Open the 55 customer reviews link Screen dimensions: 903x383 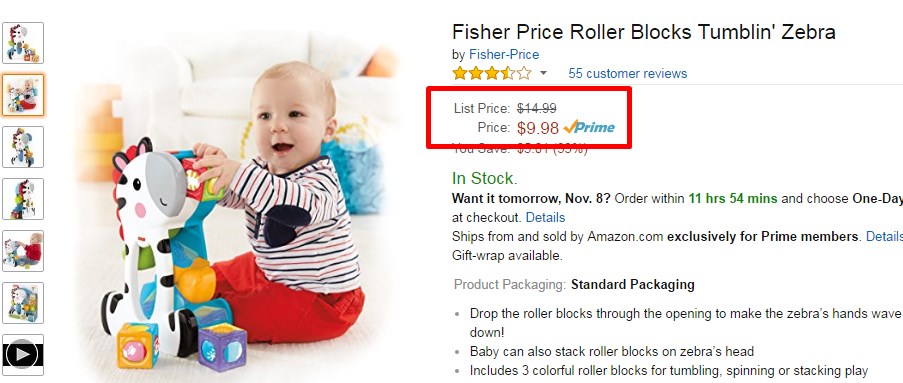[627, 74]
